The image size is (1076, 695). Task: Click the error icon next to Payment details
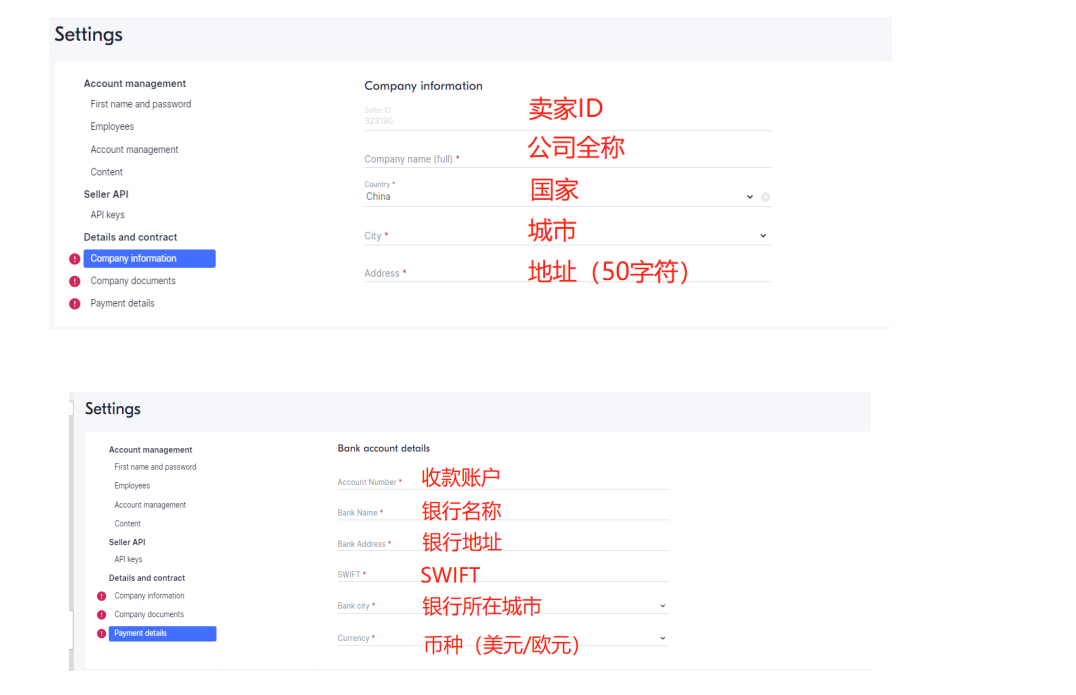click(74, 303)
